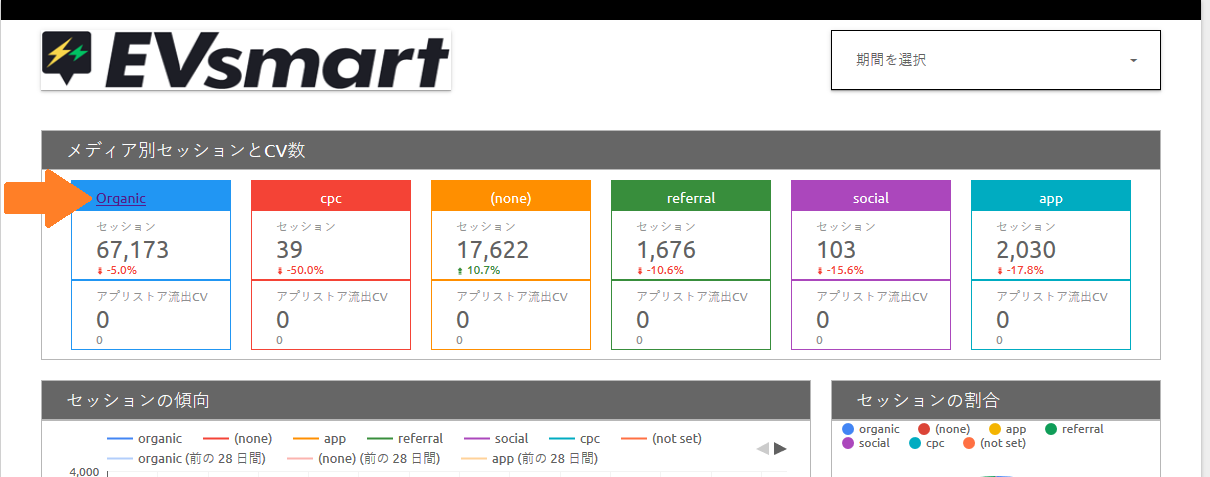
Task: Click the -5.0% change under Organic
Action: point(117,270)
